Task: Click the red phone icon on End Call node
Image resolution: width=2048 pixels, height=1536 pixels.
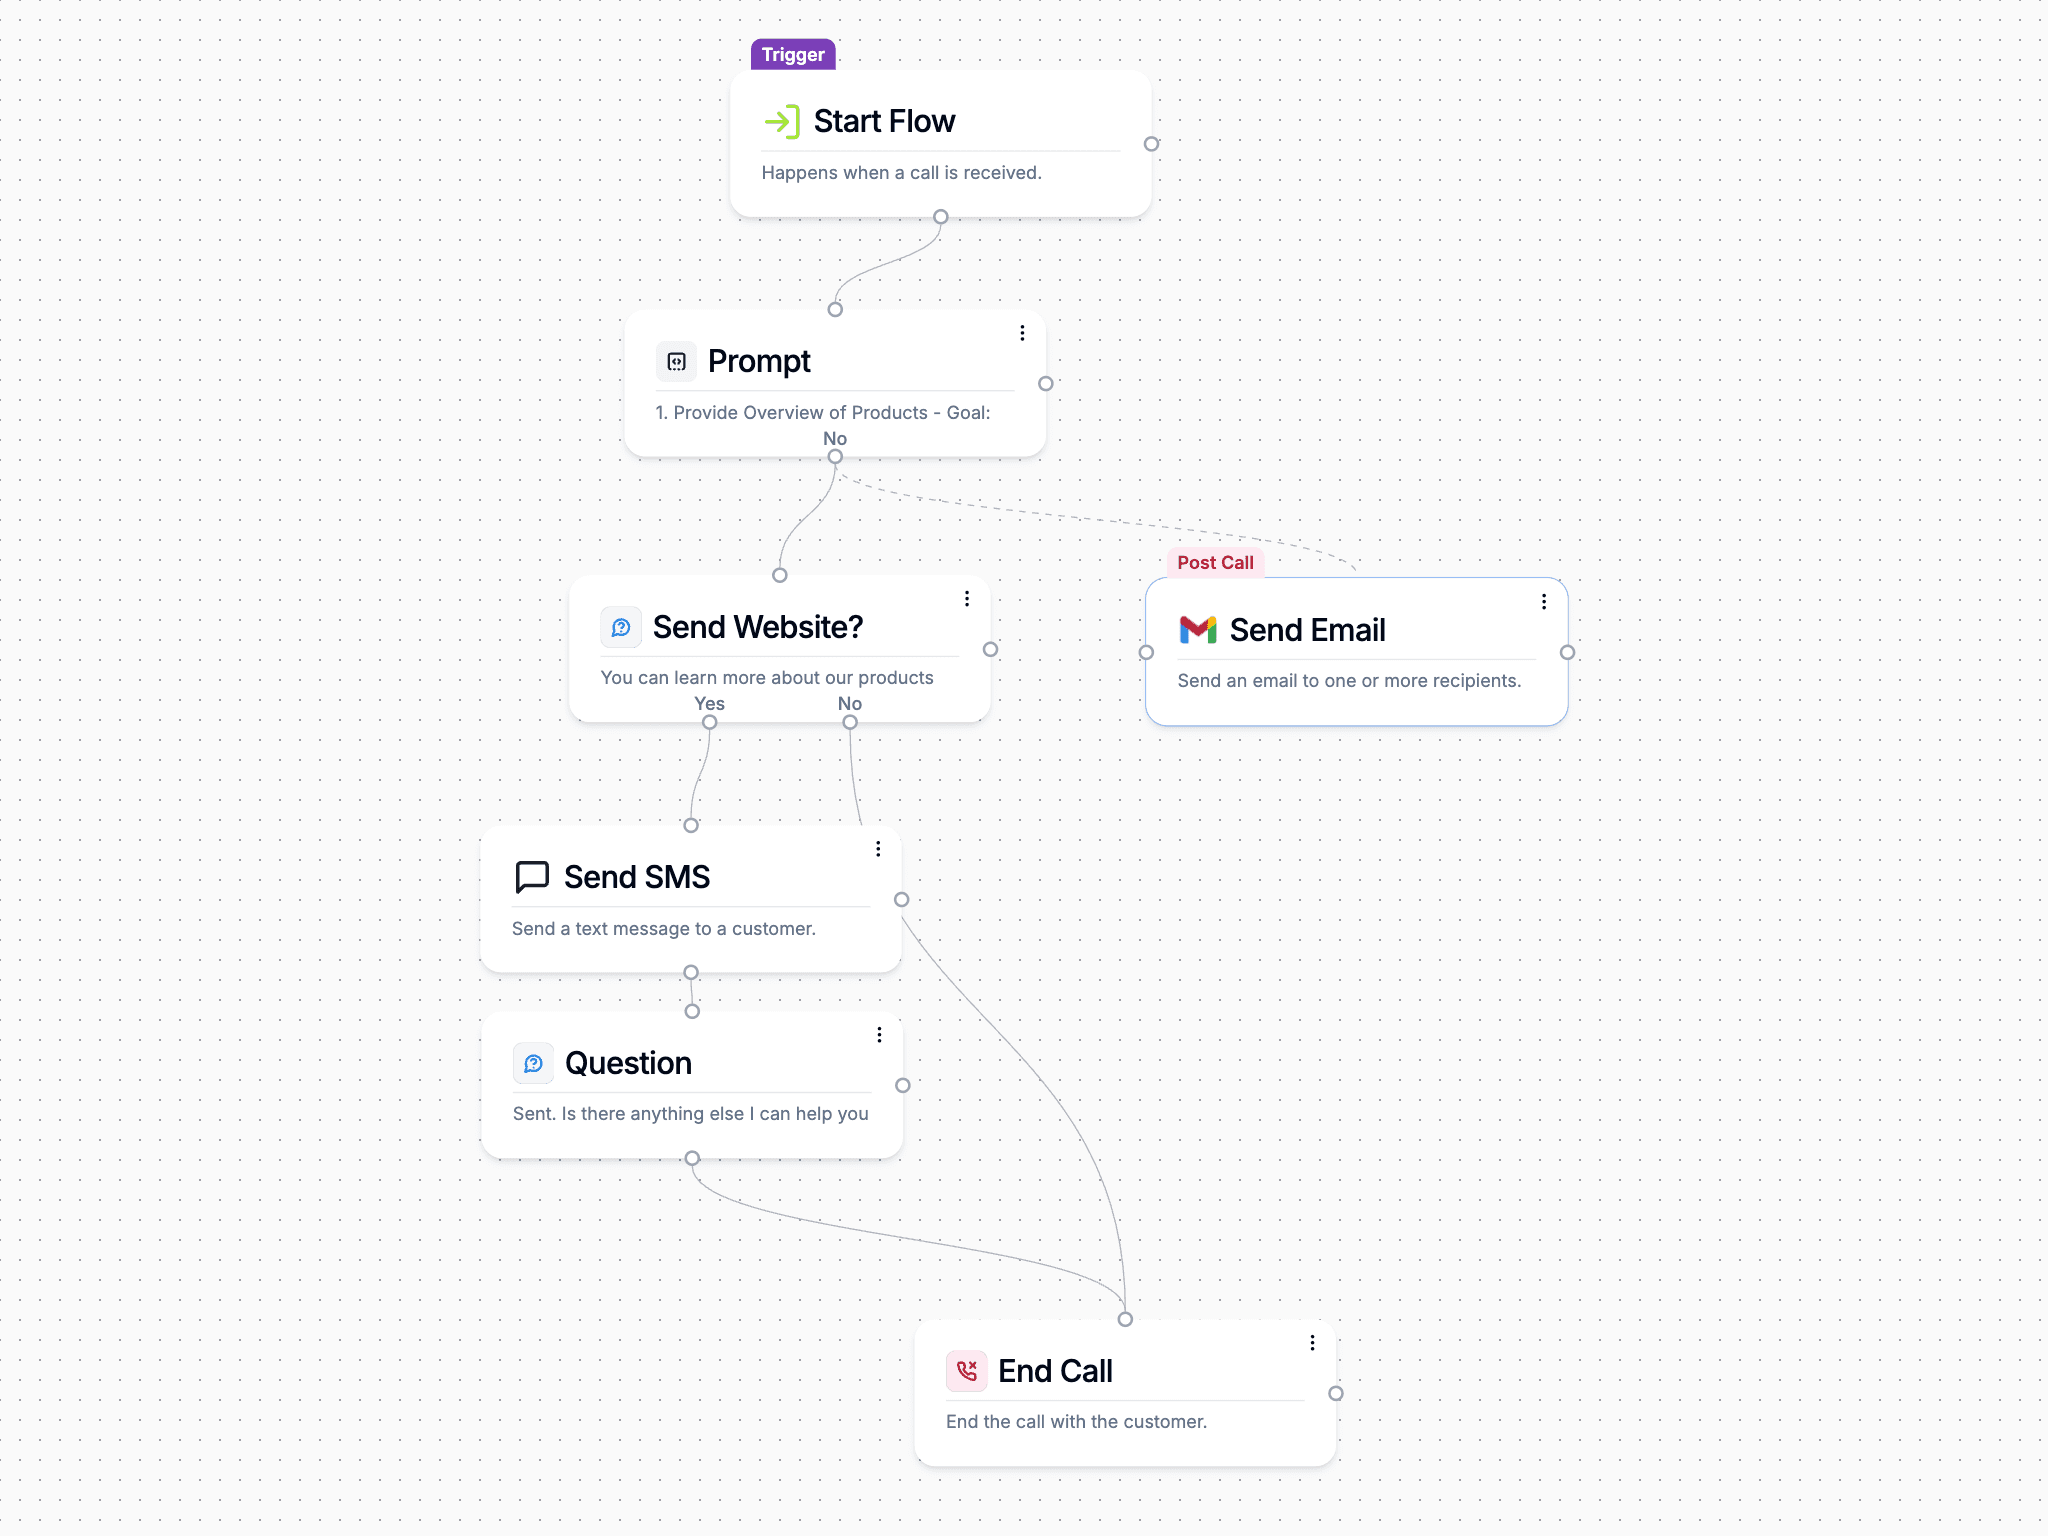Action: coord(966,1371)
